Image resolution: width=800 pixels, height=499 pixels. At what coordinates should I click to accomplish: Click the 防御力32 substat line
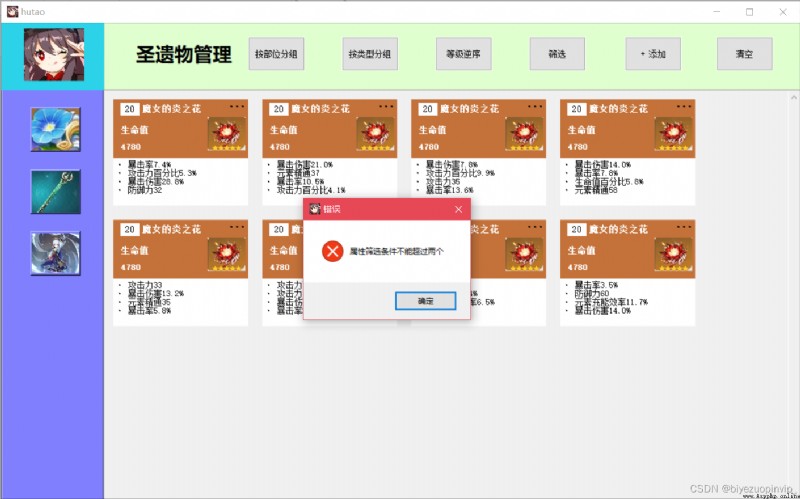[145, 190]
